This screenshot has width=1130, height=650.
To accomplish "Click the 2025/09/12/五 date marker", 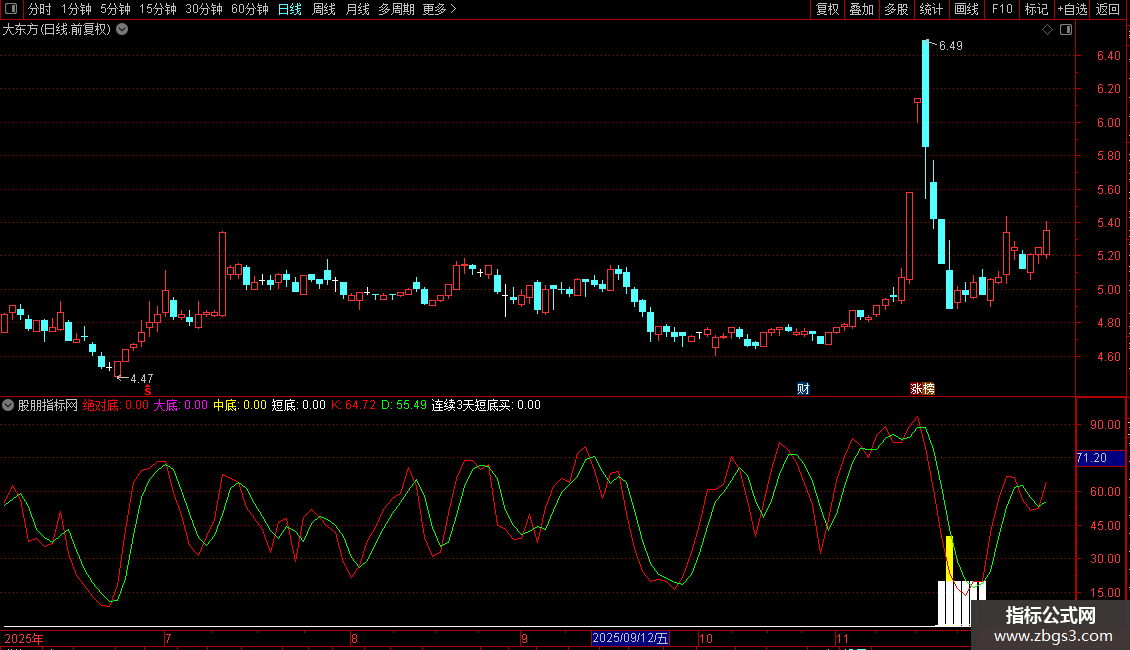I will click(x=630, y=638).
